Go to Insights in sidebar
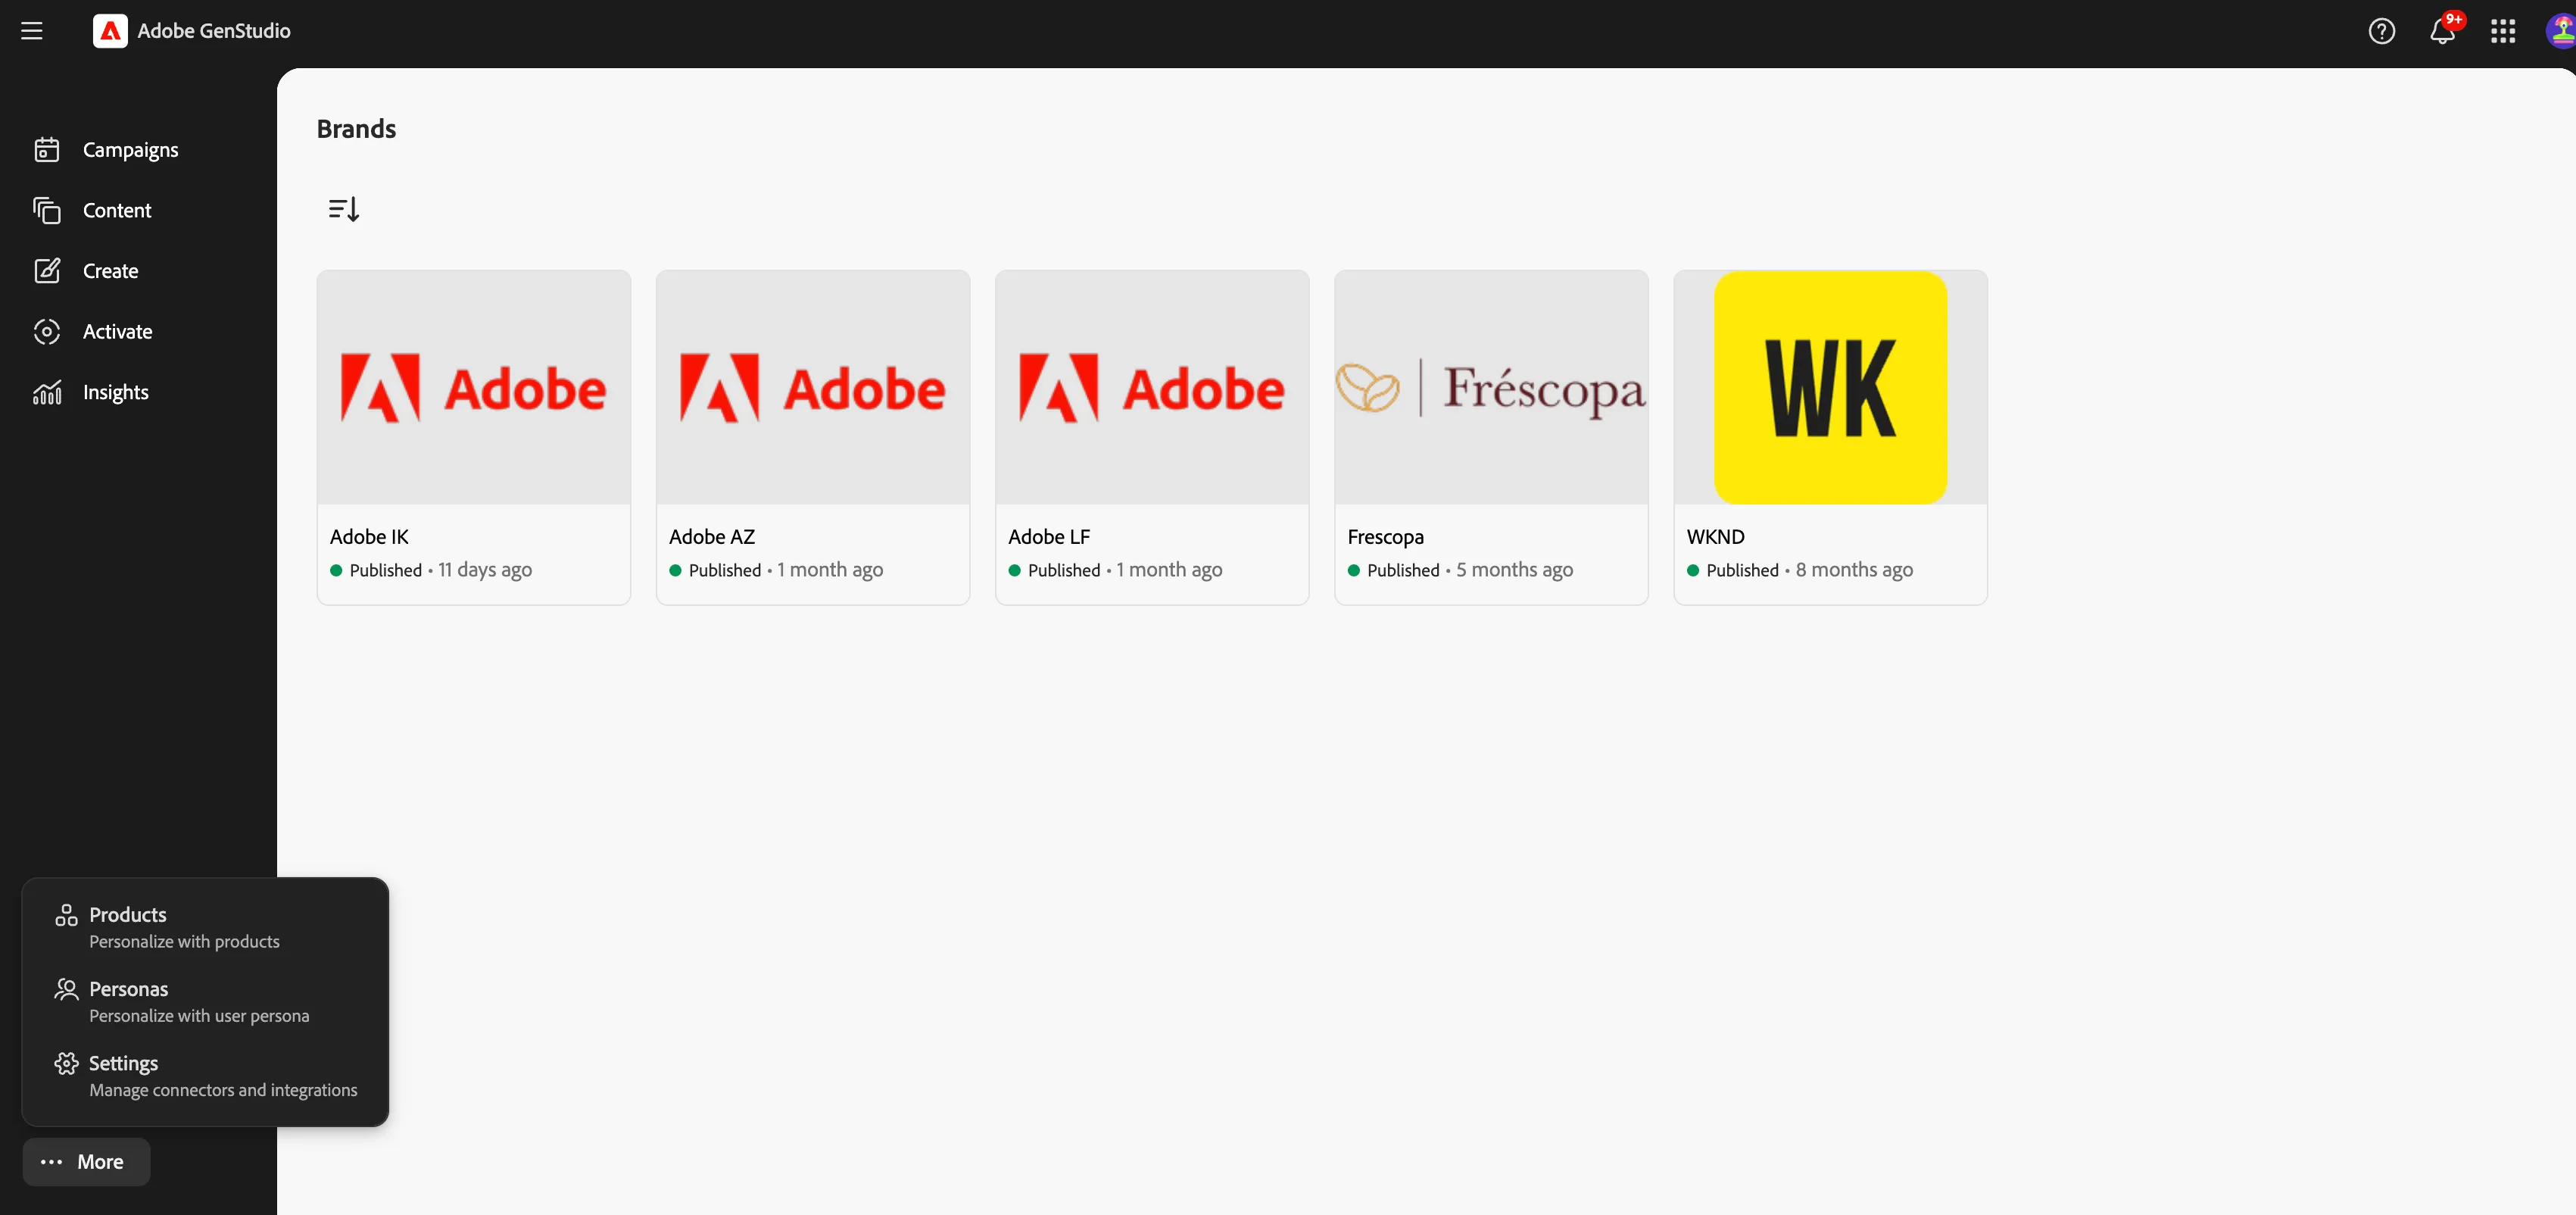This screenshot has width=2576, height=1215. [x=116, y=393]
